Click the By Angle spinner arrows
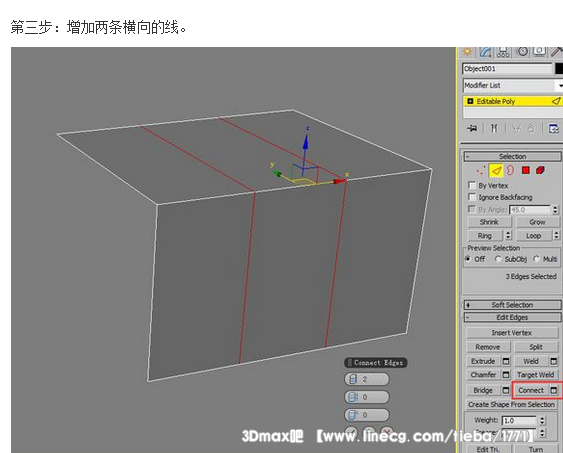The height and width of the screenshot is (453, 563). tap(555, 210)
